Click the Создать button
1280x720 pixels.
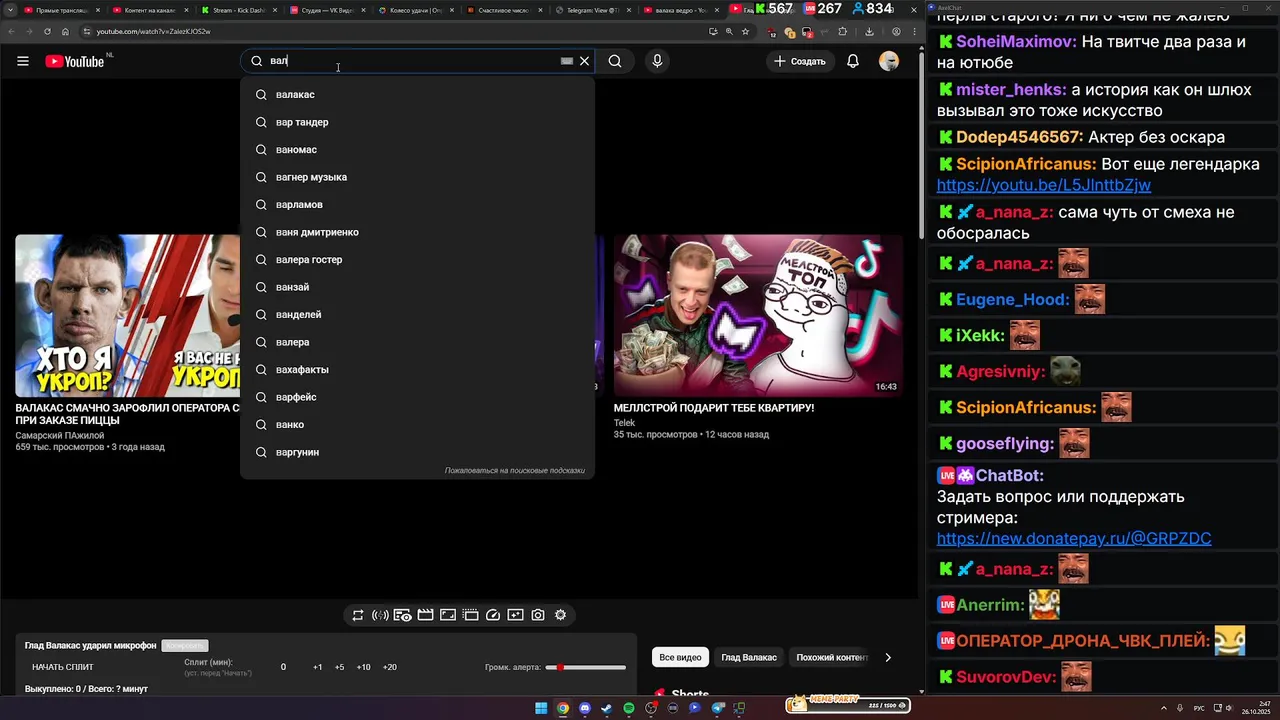tap(800, 61)
